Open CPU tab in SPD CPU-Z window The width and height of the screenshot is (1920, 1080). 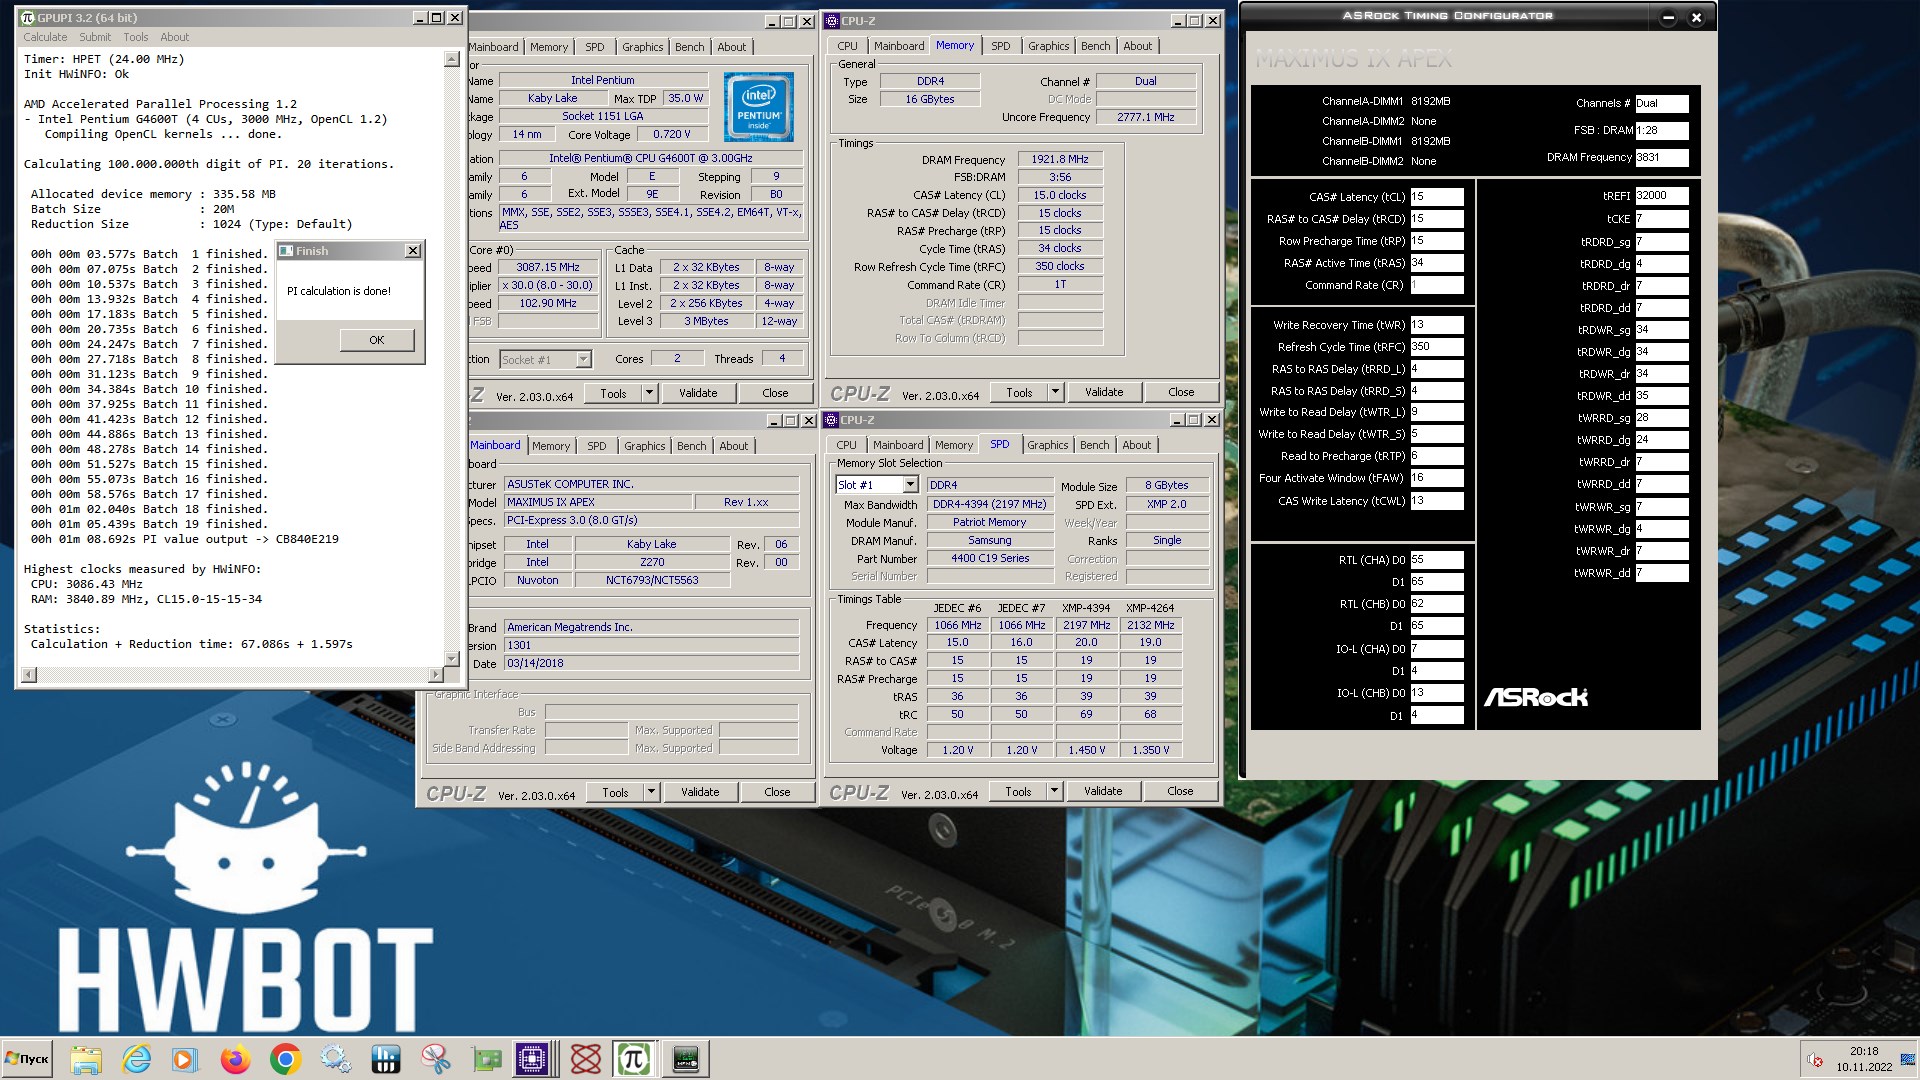[x=846, y=445]
